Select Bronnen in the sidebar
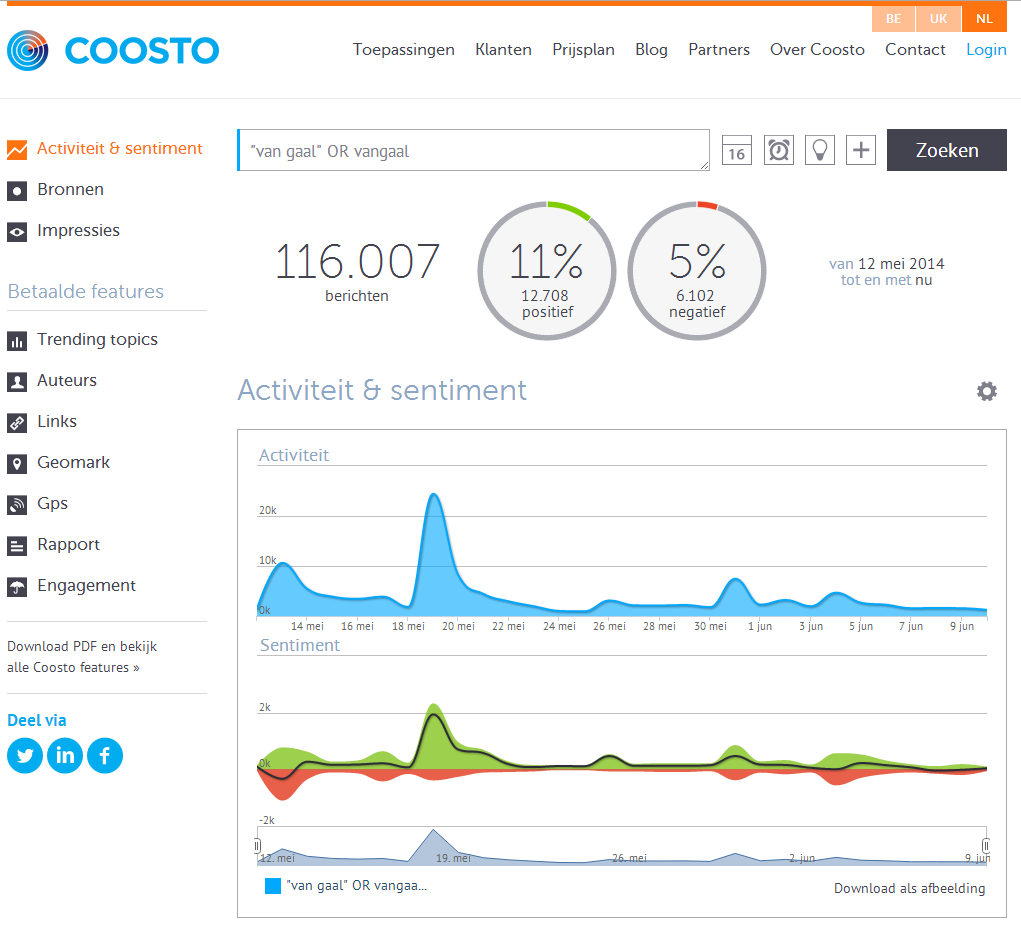 tap(70, 189)
